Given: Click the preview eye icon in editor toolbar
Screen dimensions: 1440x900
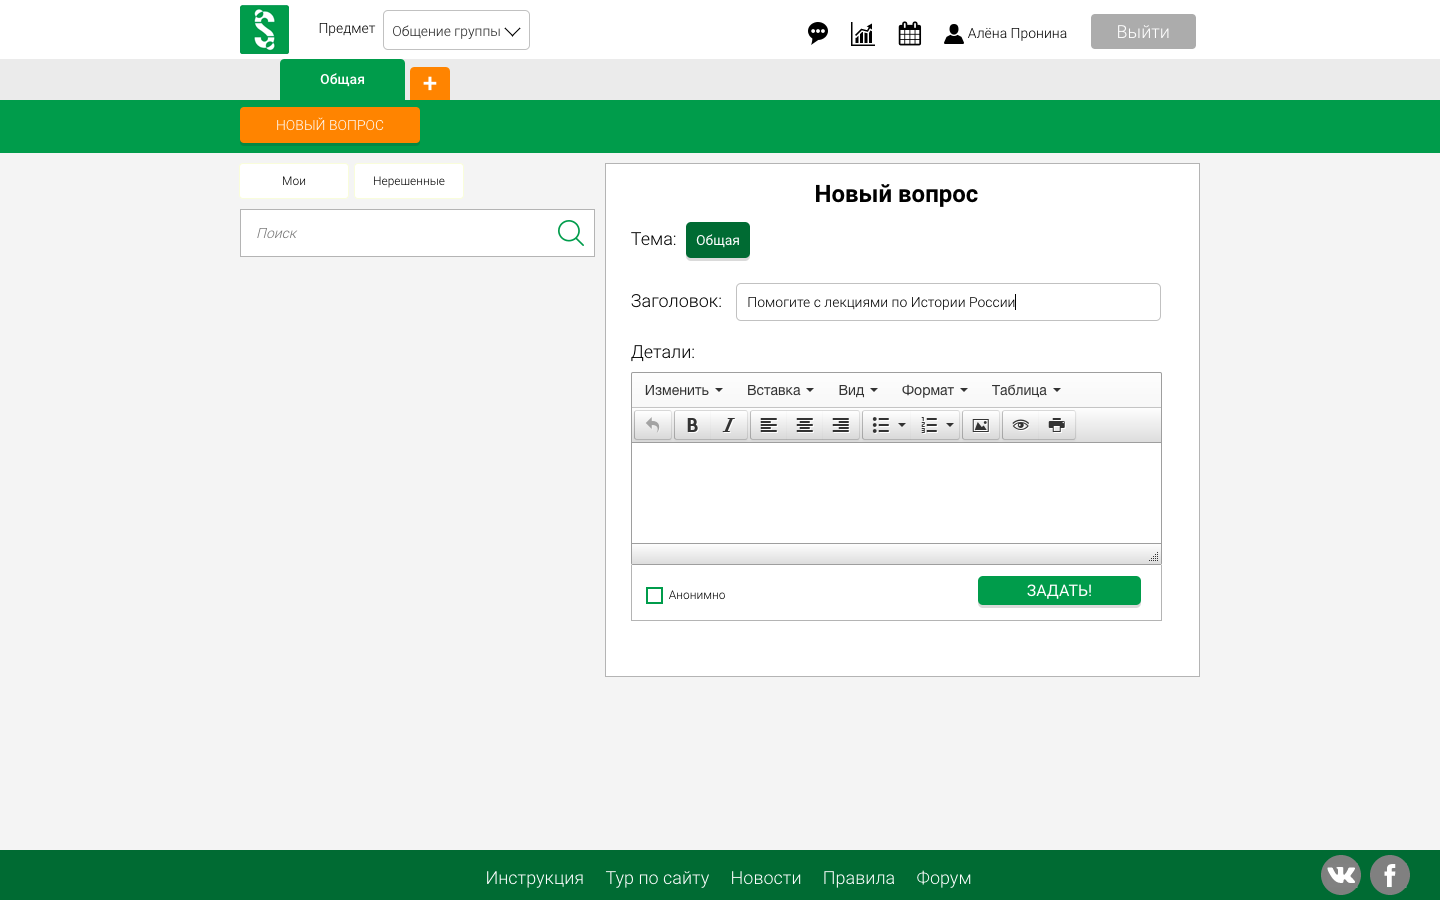Looking at the screenshot, I should click(x=1020, y=424).
